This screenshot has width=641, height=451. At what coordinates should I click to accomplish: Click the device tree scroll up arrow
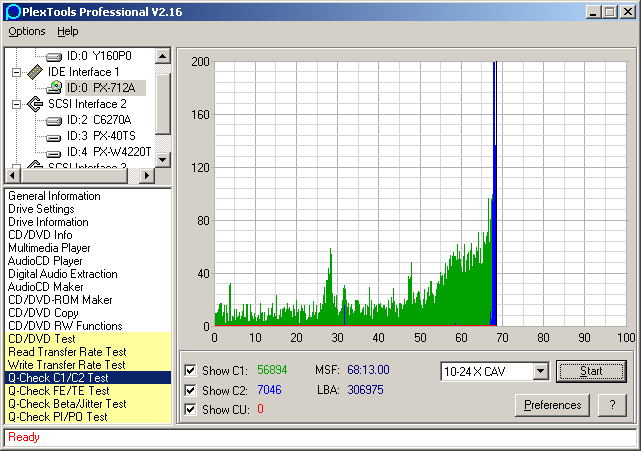(163, 56)
